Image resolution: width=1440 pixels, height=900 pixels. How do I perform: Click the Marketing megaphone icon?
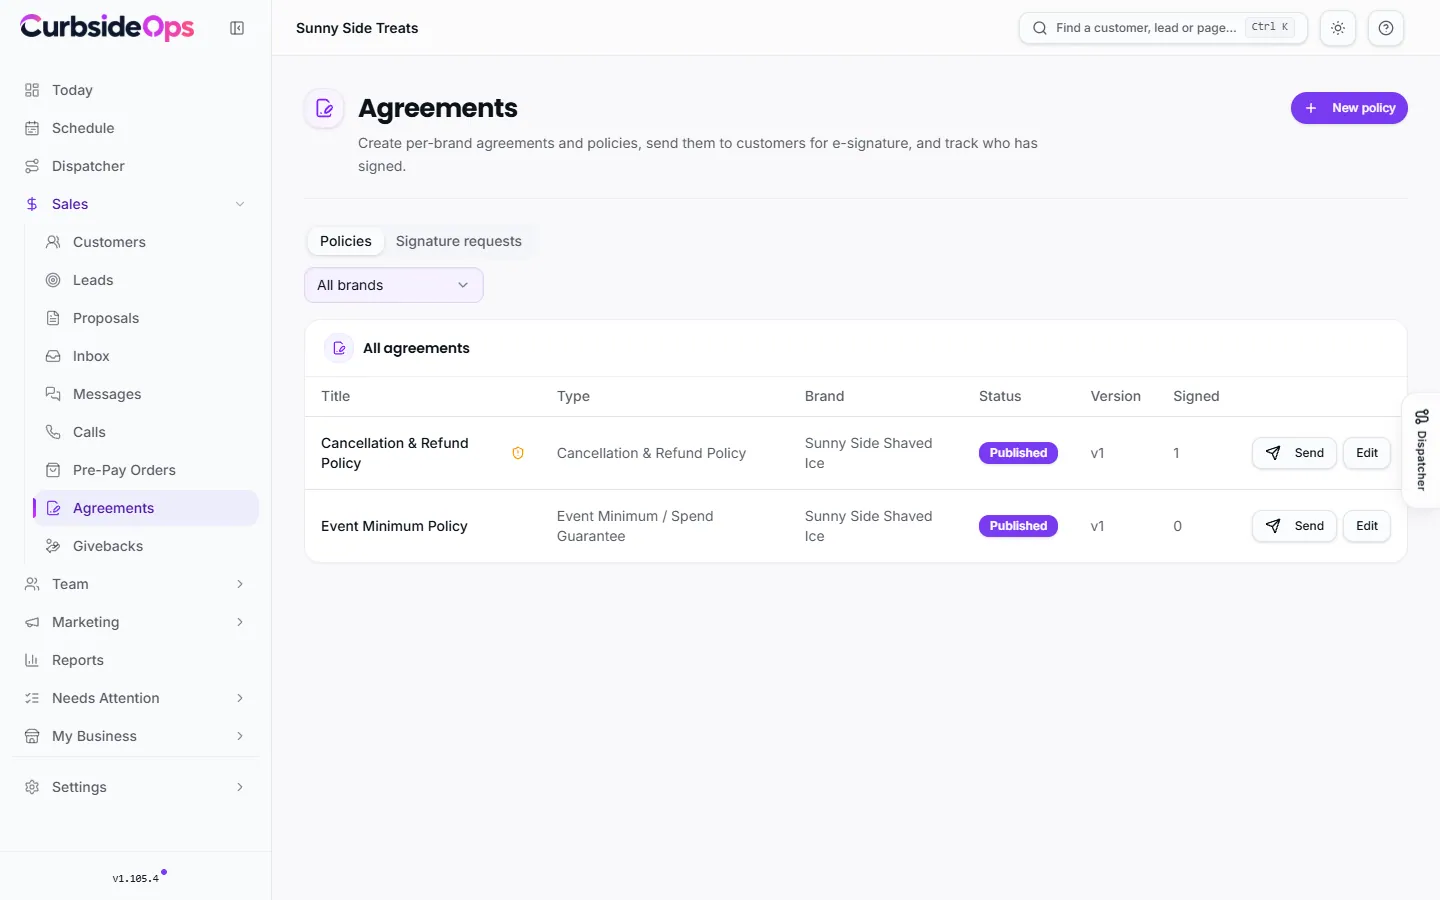coord(32,622)
